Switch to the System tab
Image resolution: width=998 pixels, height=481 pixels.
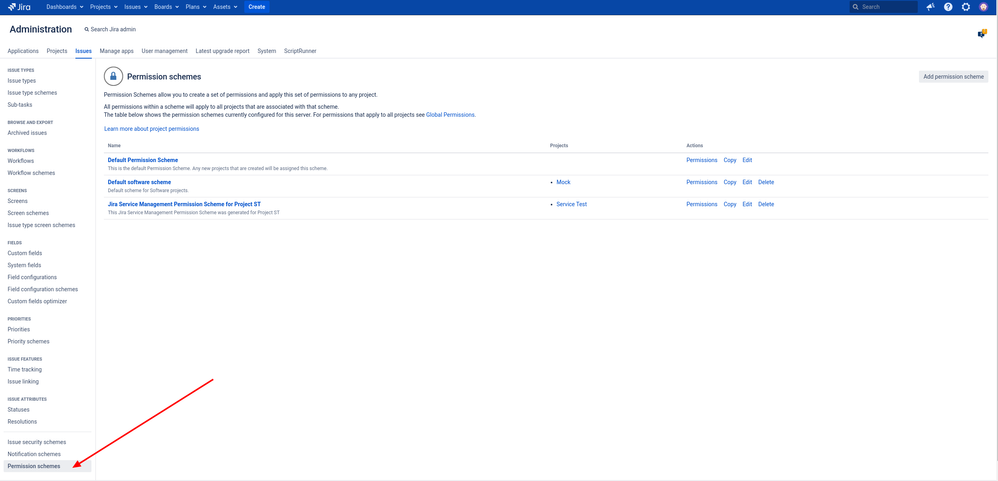[267, 51]
